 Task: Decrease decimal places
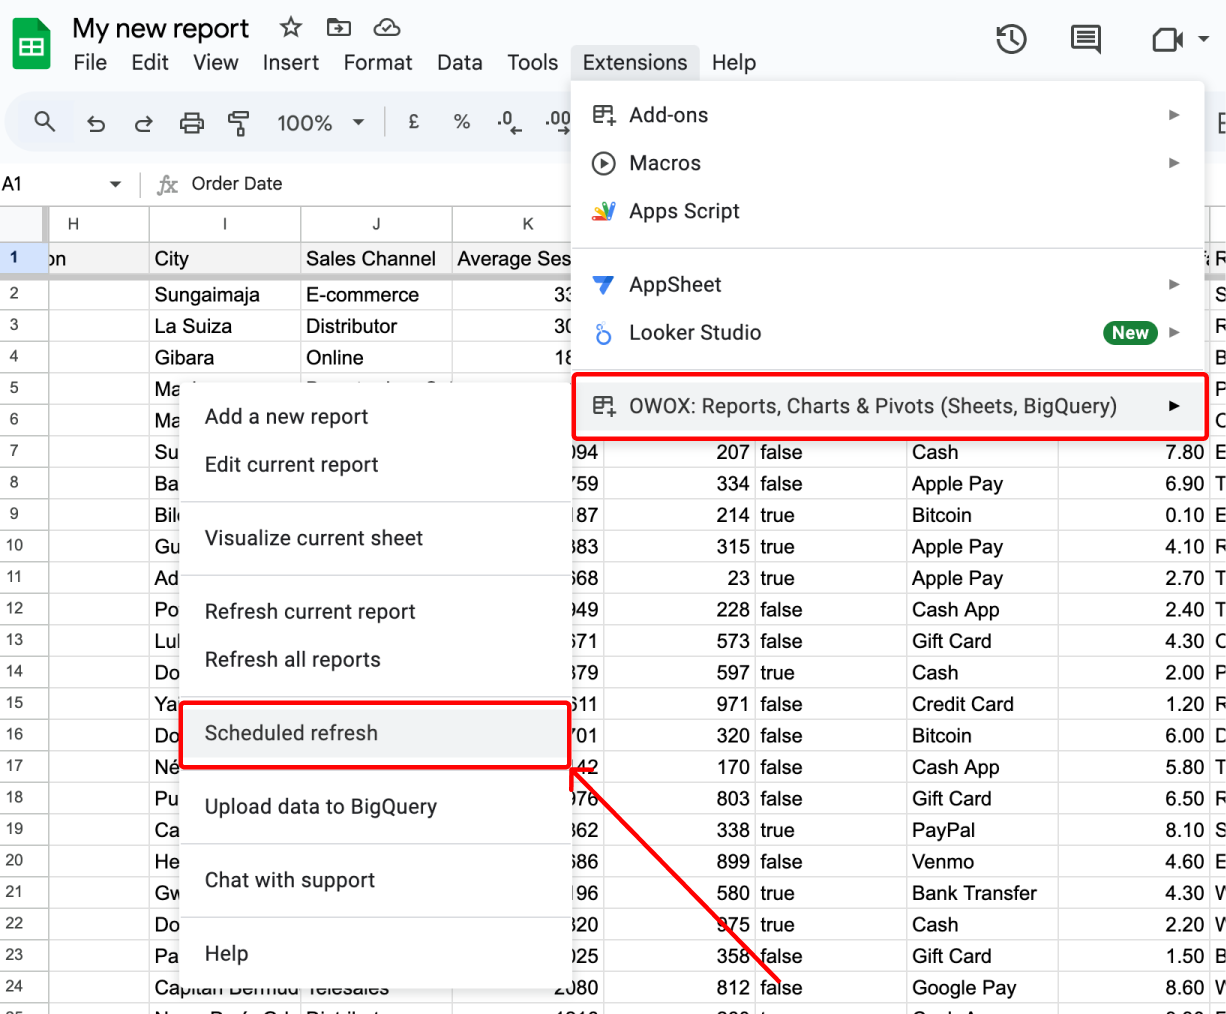point(509,122)
